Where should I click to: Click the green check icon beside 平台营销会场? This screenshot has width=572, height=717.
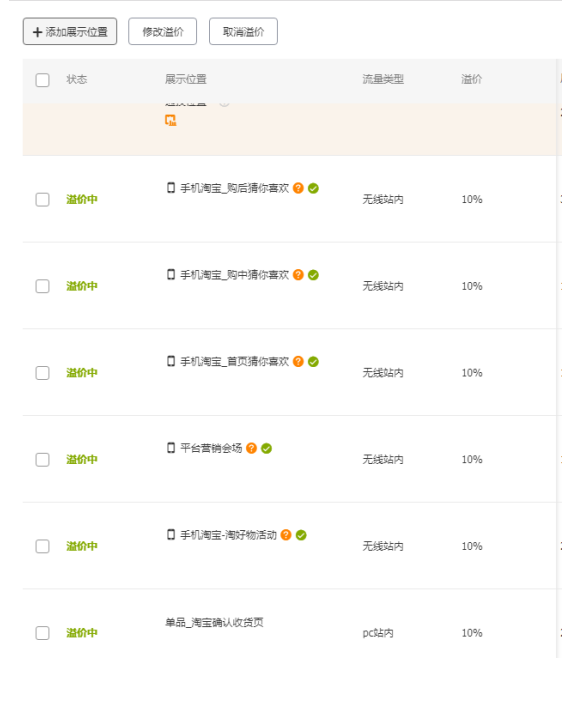[267, 448]
